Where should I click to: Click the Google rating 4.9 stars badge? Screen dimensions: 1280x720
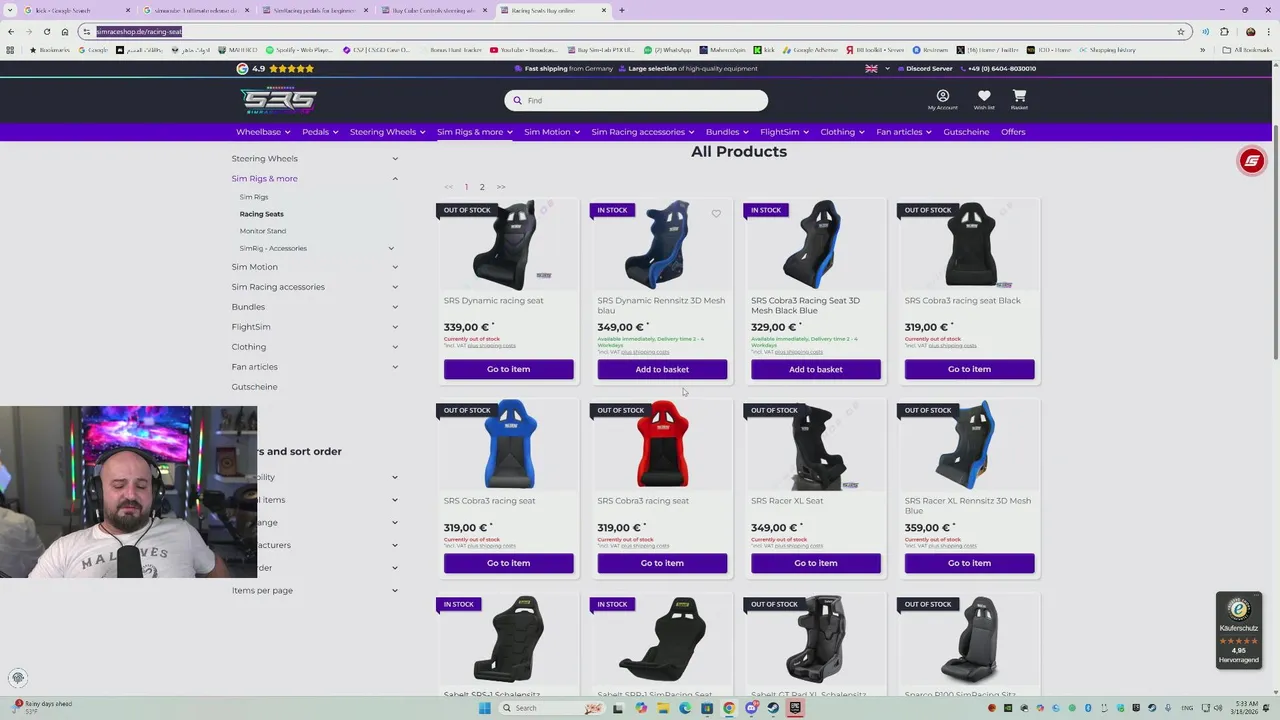(x=275, y=68)
